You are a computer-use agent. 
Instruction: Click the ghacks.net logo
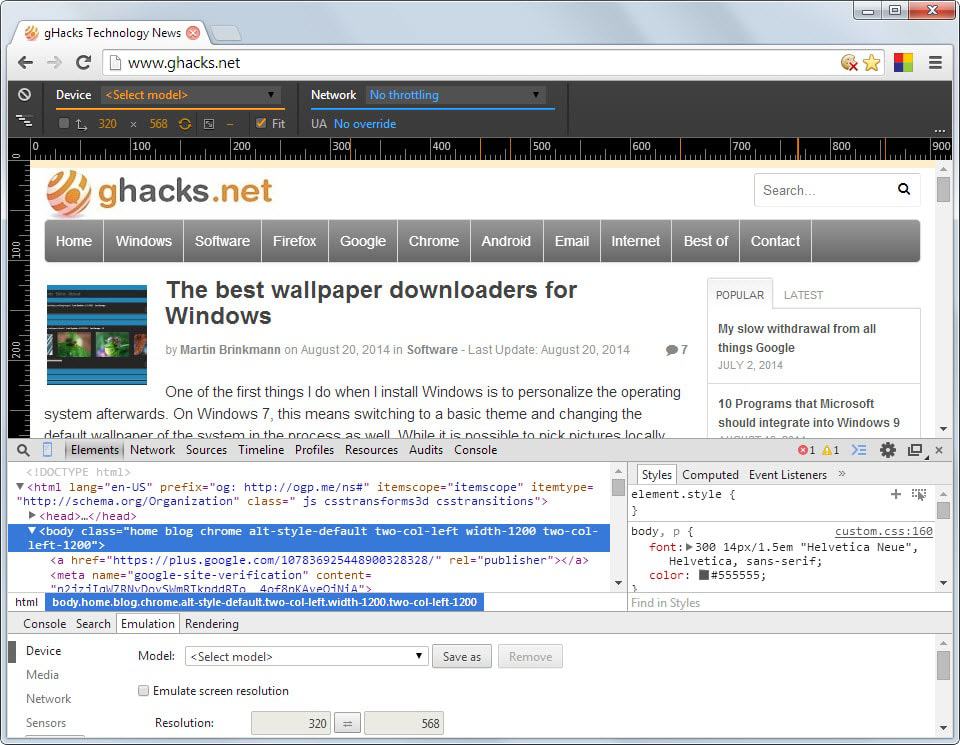159,192
